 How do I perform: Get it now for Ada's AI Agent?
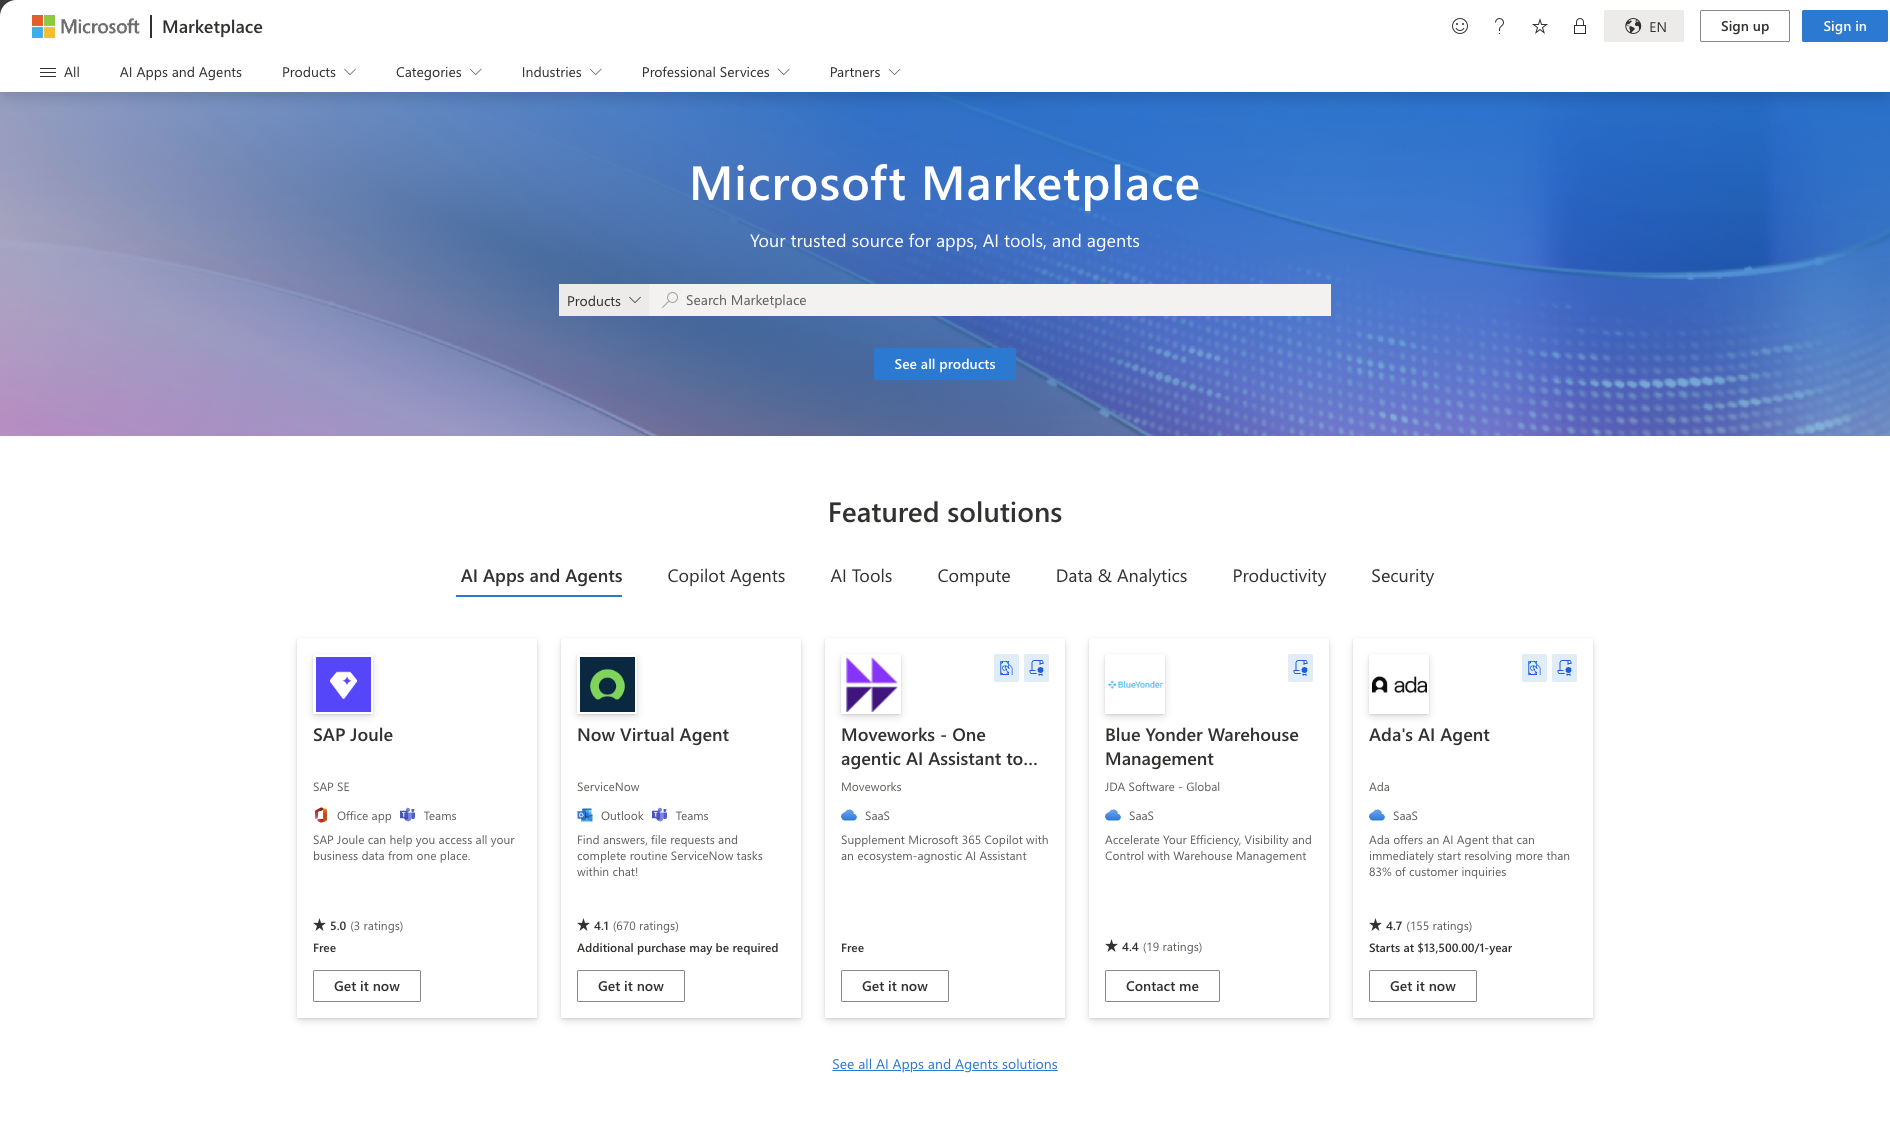pyautogui.click(x=1423, y=986)
